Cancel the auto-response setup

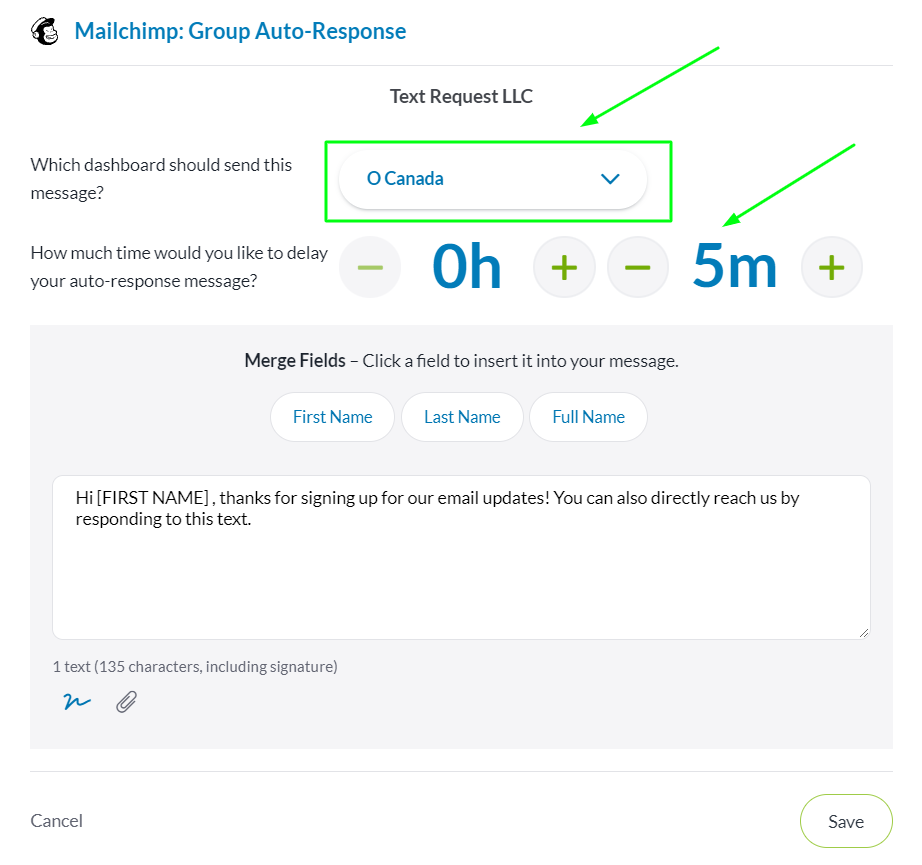[x=56, y=821]
